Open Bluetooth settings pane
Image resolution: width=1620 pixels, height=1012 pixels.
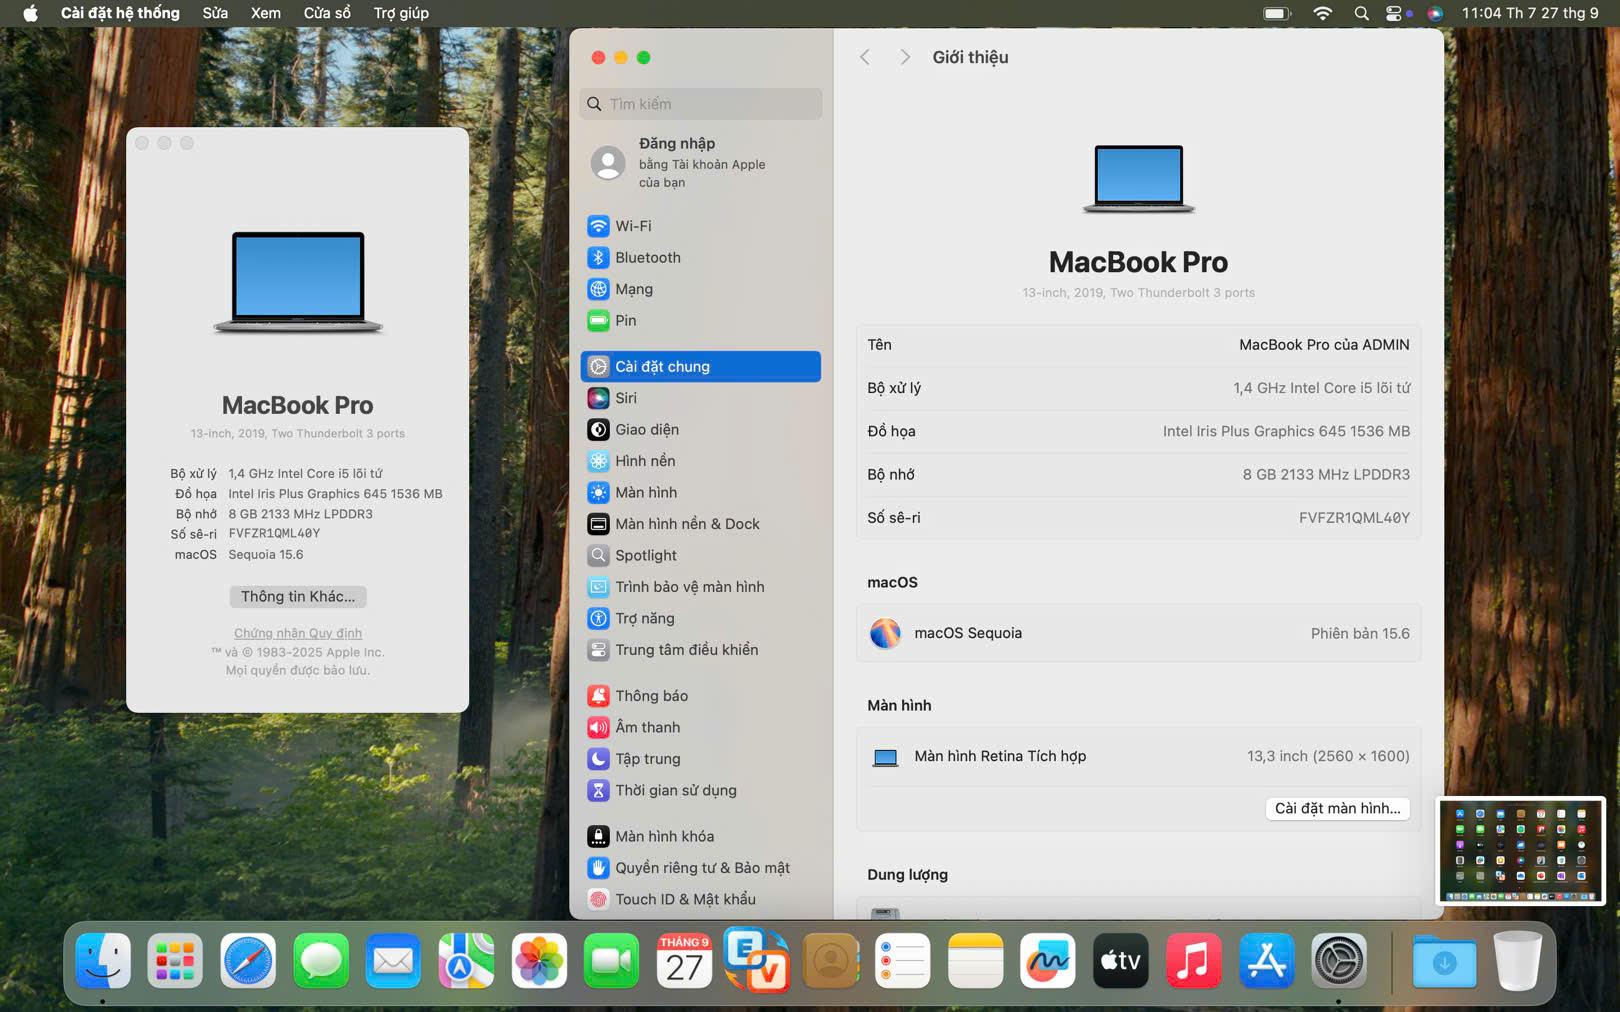(x=647, y=258)
